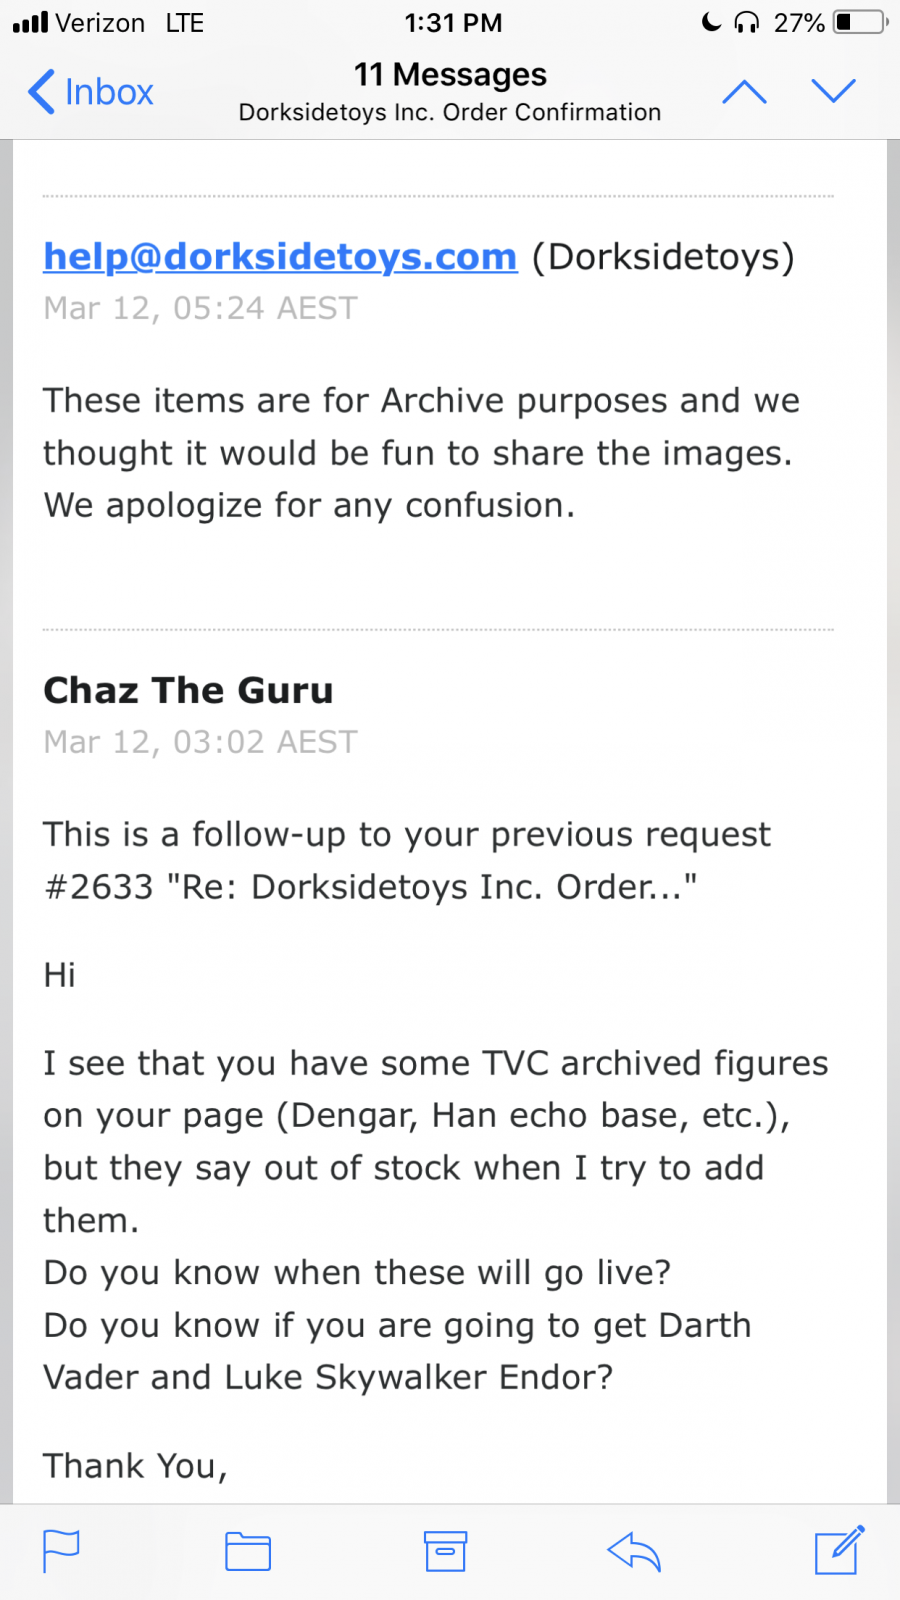Tap the battery indicator in status bar

[860, 22]
